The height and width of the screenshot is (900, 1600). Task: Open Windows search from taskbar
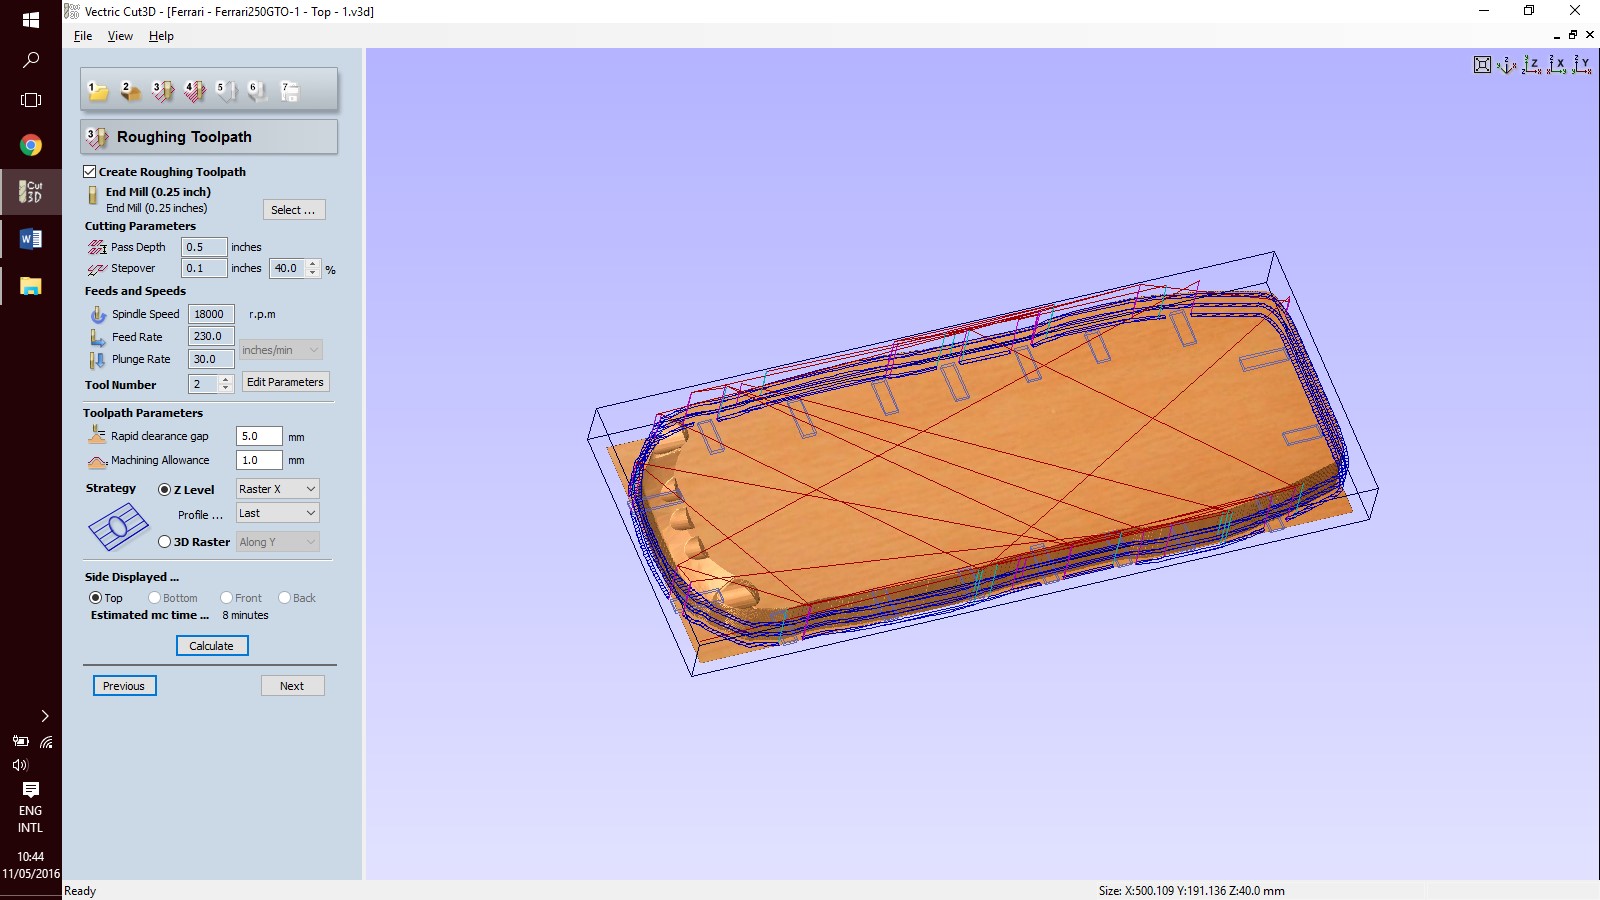click(x=31, y=60)
